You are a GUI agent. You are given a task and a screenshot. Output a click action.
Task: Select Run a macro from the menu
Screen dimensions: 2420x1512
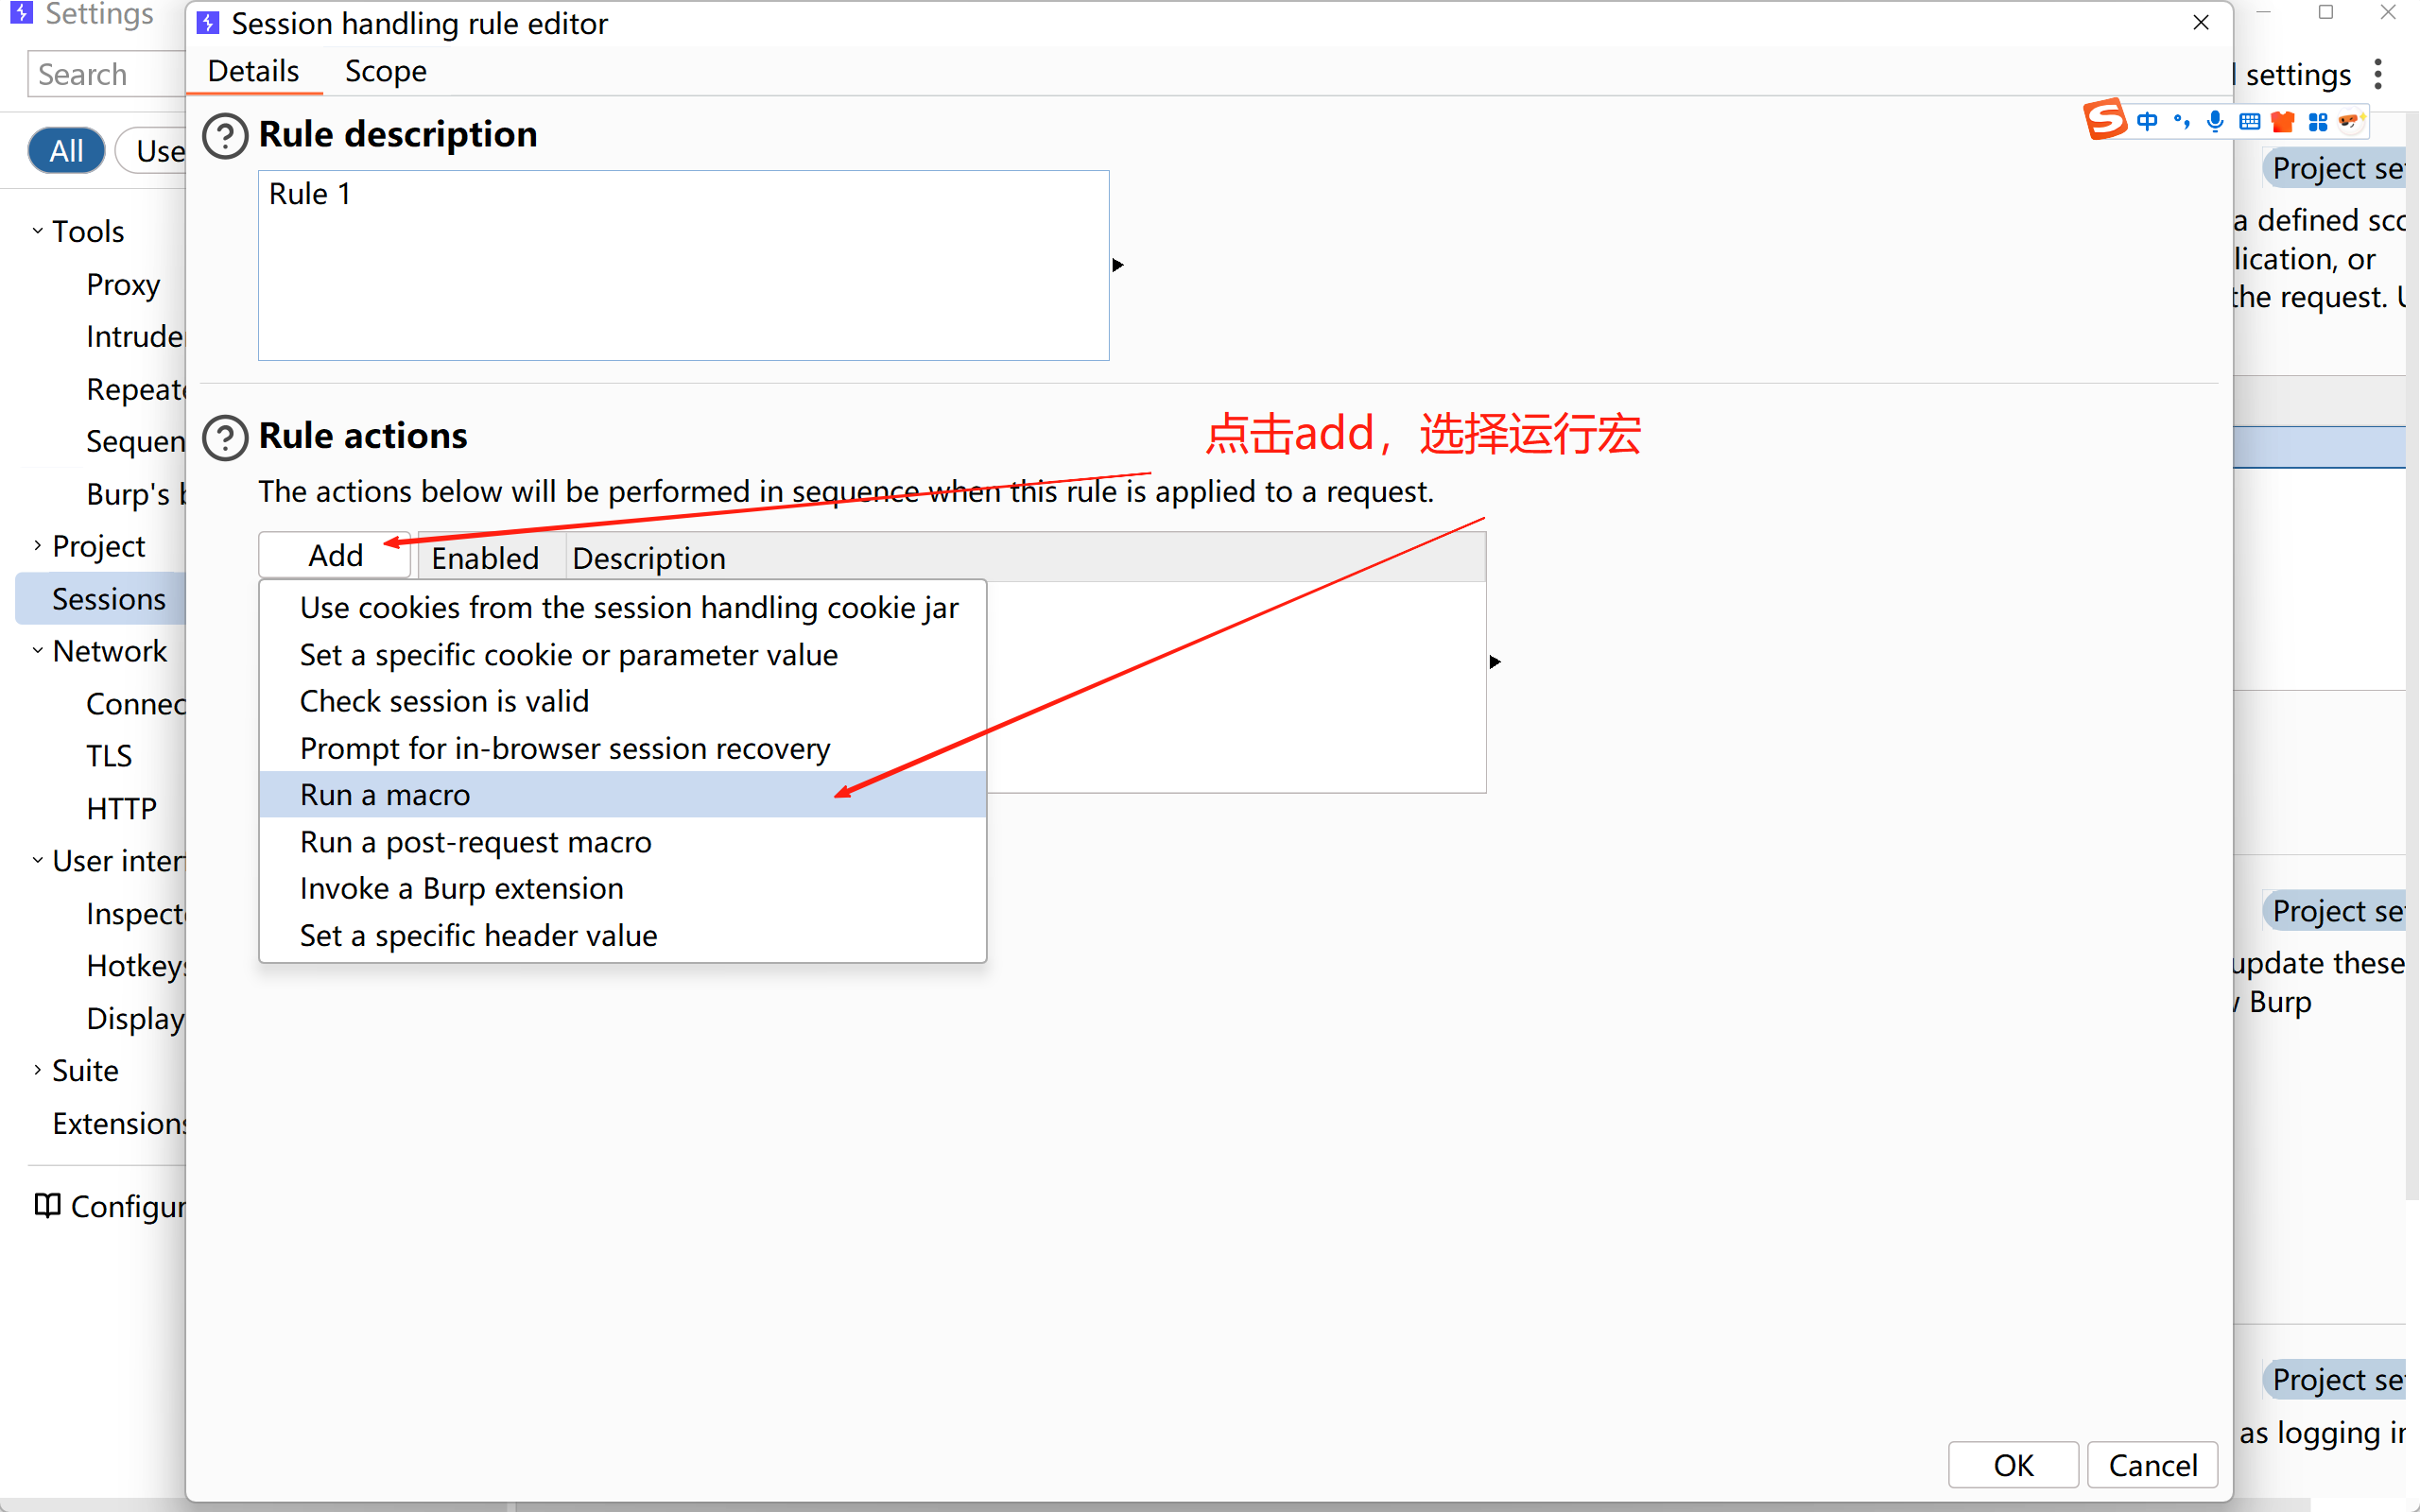point(385,794)
